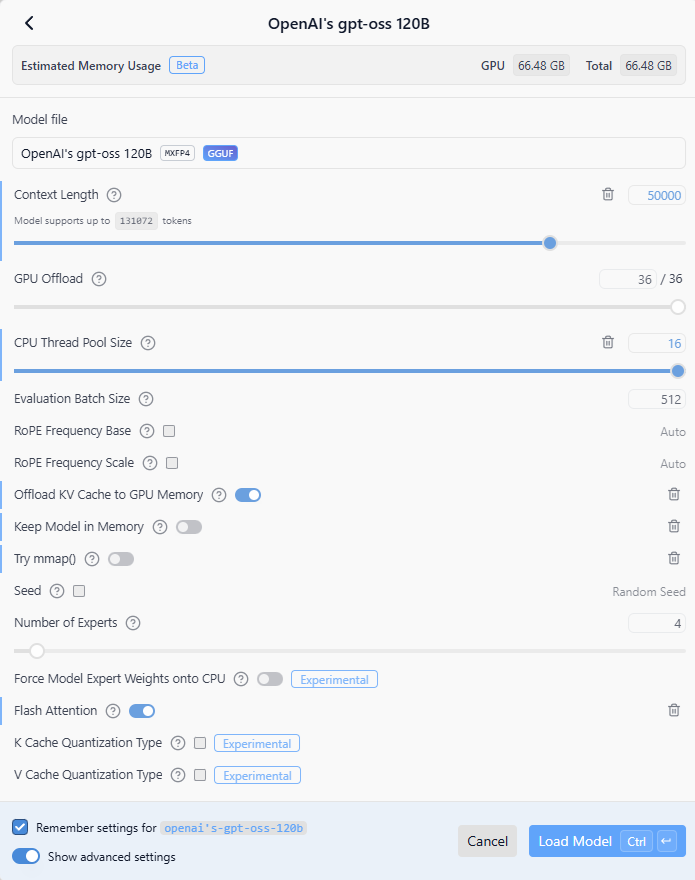Image resolution: width=695 pixels, height=880 pixels.
Task: Click the Load Model button
Action: tap(575, 841)
